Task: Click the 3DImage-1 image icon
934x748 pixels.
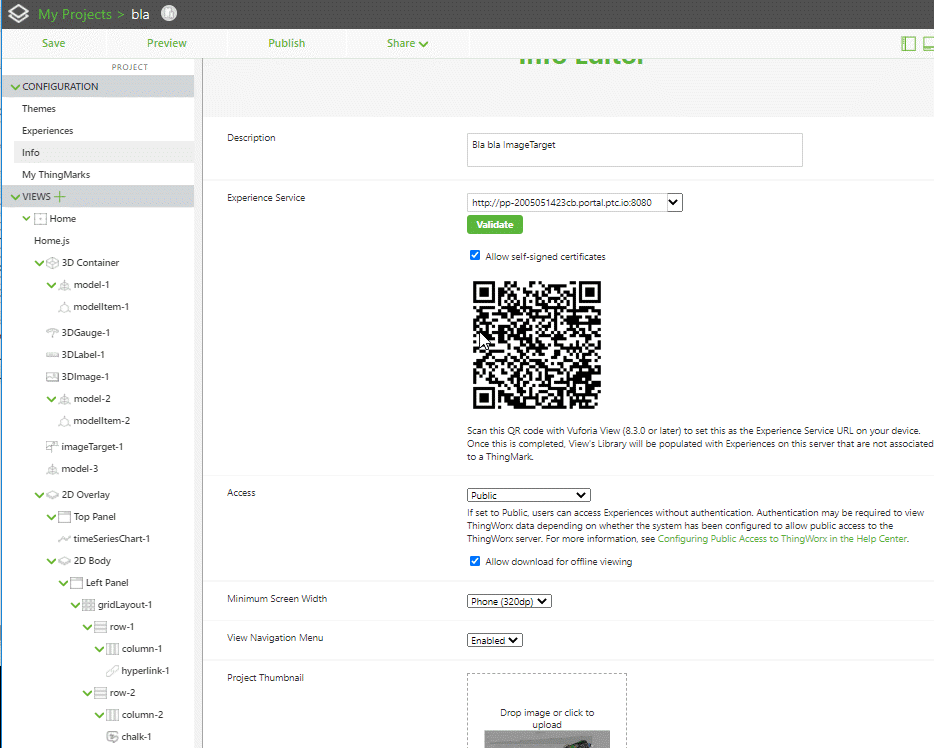Action: tap(52, 377)
